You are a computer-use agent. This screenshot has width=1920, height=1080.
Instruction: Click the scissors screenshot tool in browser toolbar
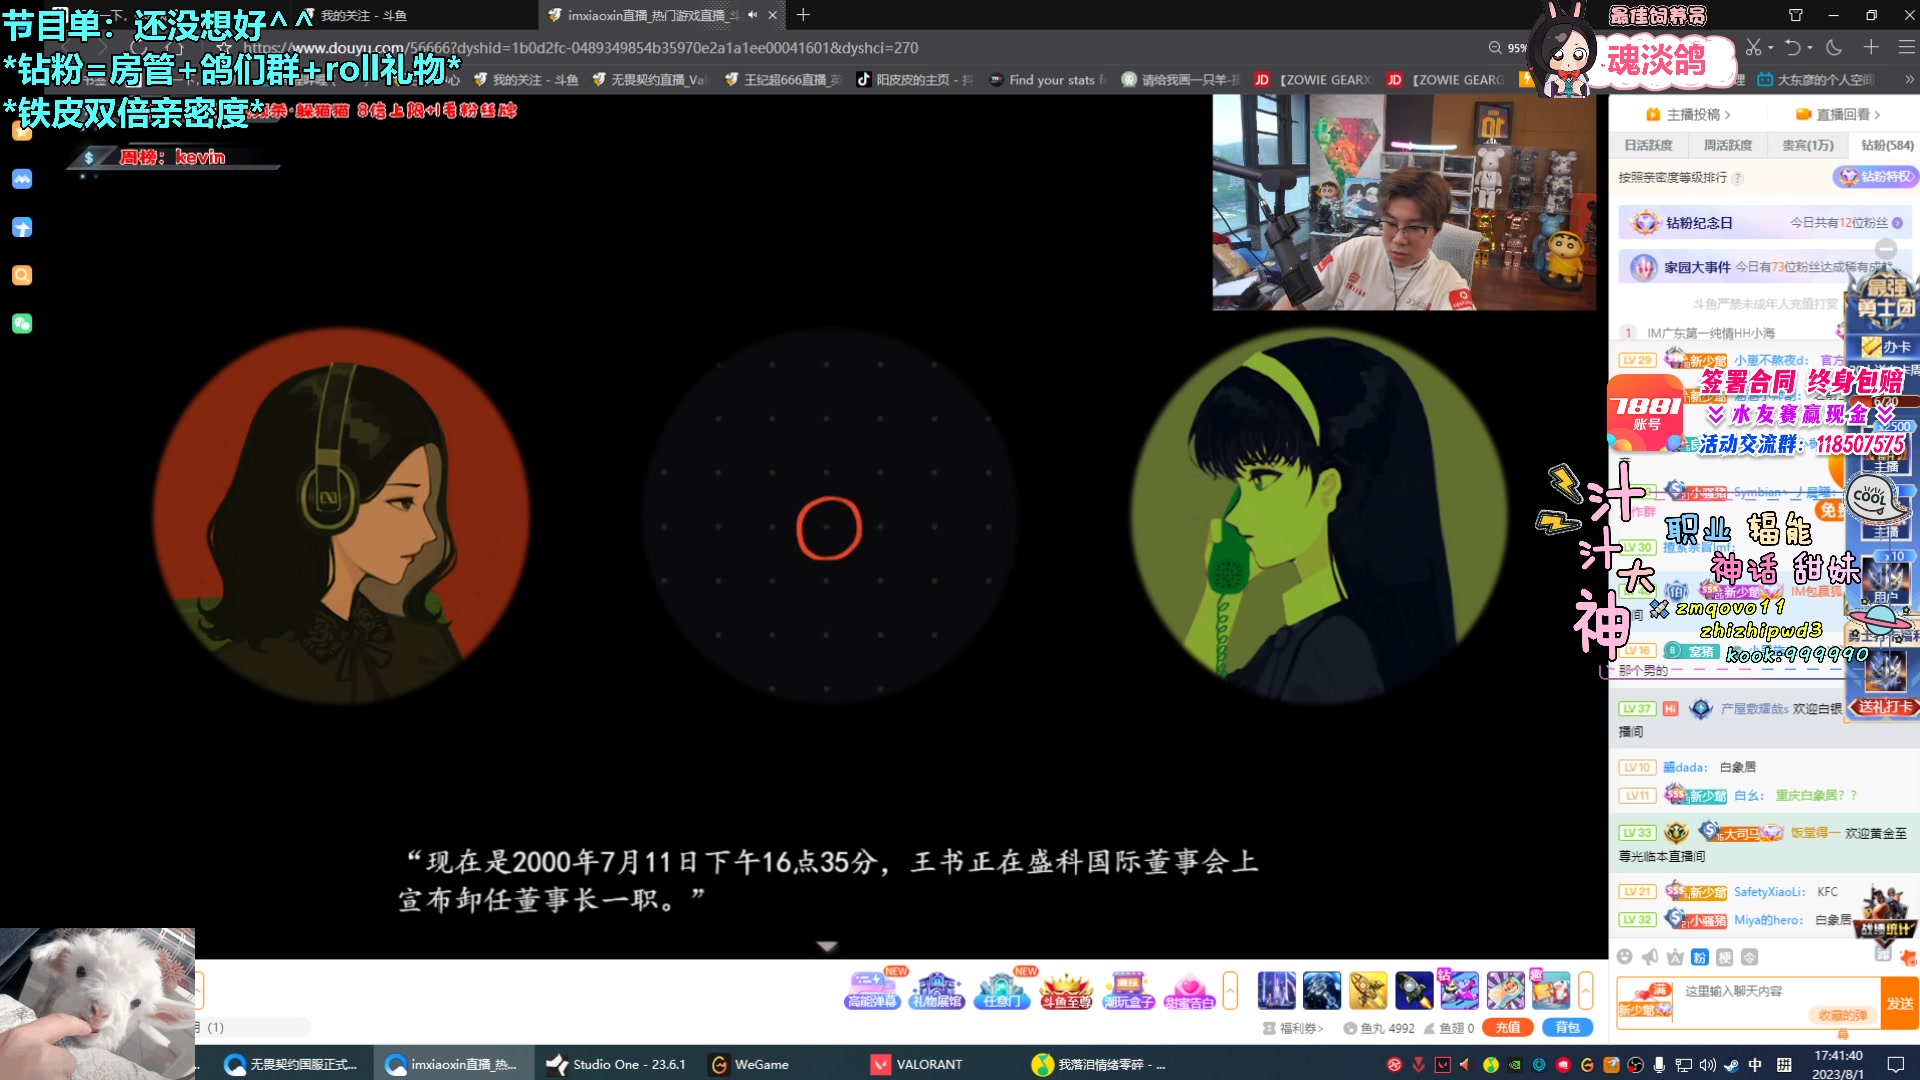[x=1753, y=47]
